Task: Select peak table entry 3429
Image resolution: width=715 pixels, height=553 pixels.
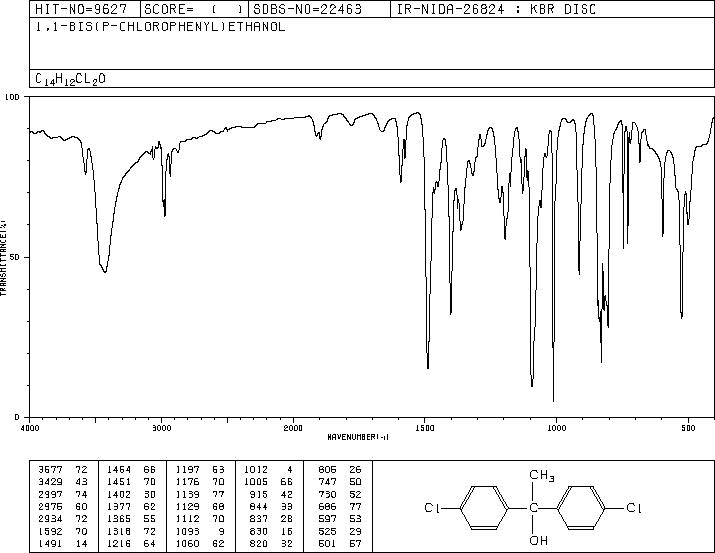Action: 50,482
